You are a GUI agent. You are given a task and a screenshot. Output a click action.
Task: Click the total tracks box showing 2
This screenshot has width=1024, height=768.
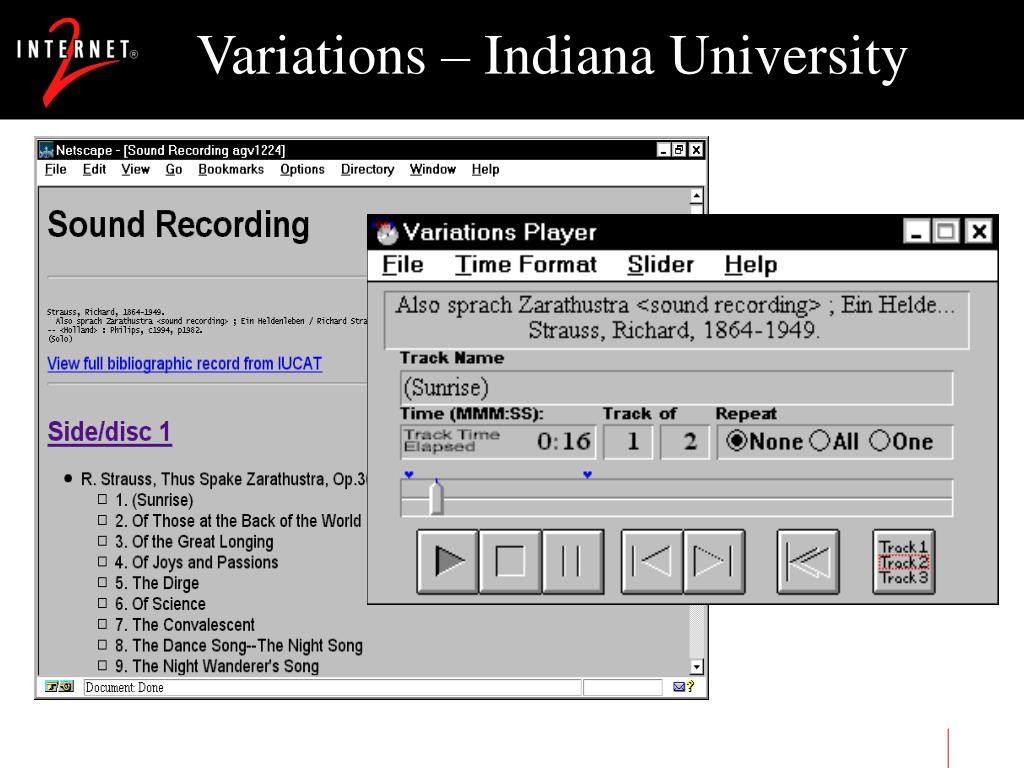[685, 442]
